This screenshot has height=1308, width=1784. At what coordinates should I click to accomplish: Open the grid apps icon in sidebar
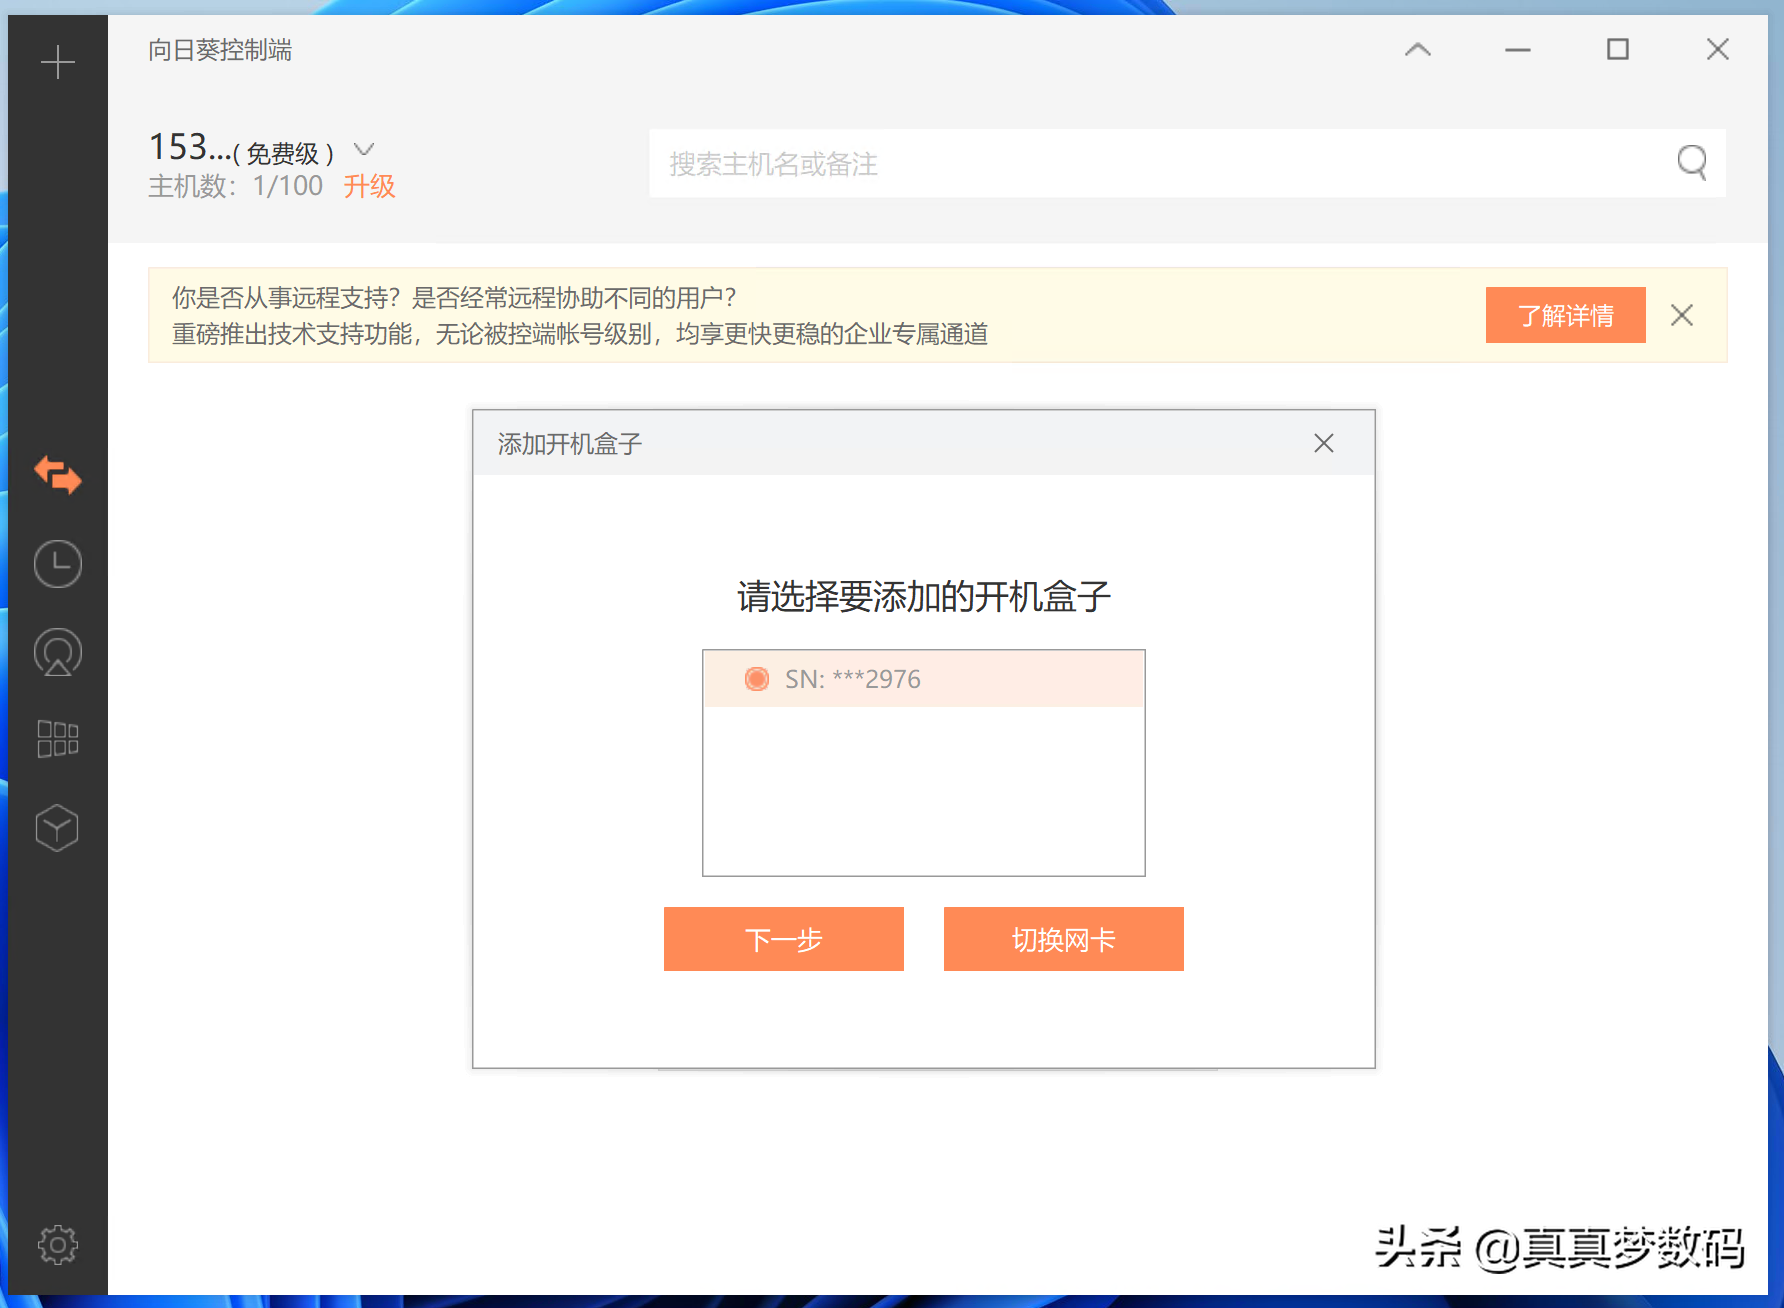click(58, 739)
